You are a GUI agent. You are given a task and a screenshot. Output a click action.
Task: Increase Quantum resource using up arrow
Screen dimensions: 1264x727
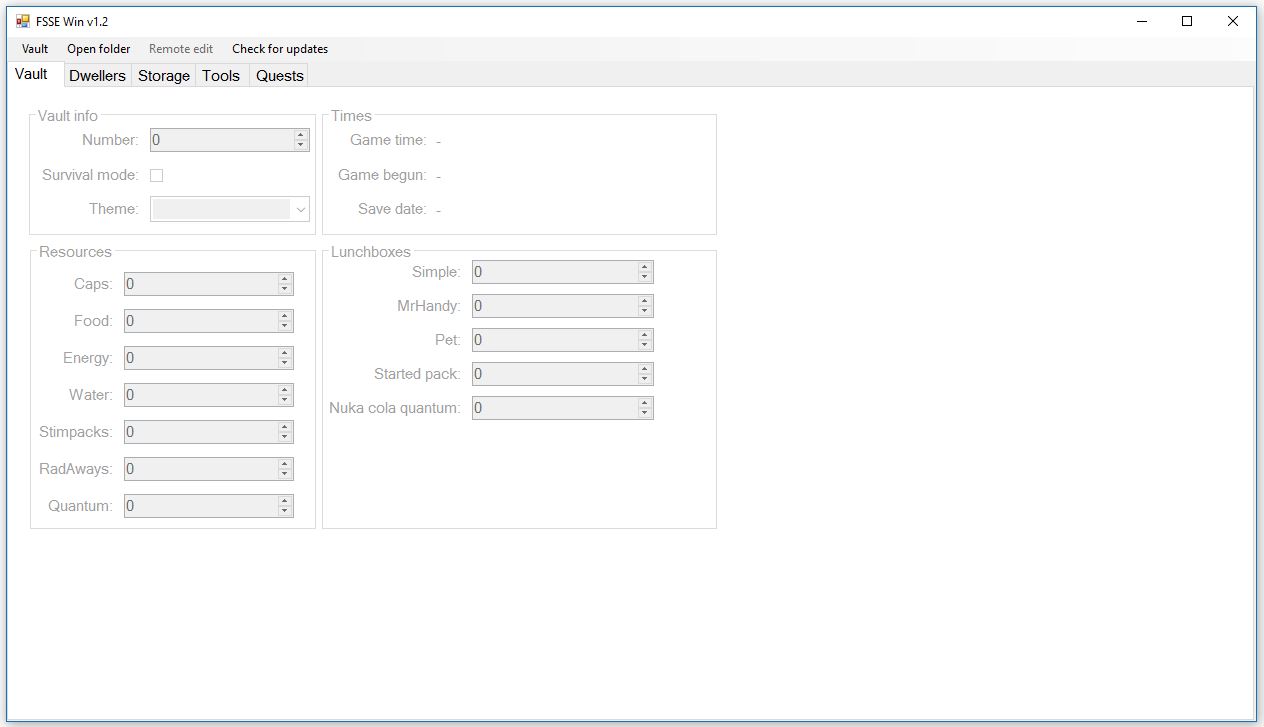[285, 501]
